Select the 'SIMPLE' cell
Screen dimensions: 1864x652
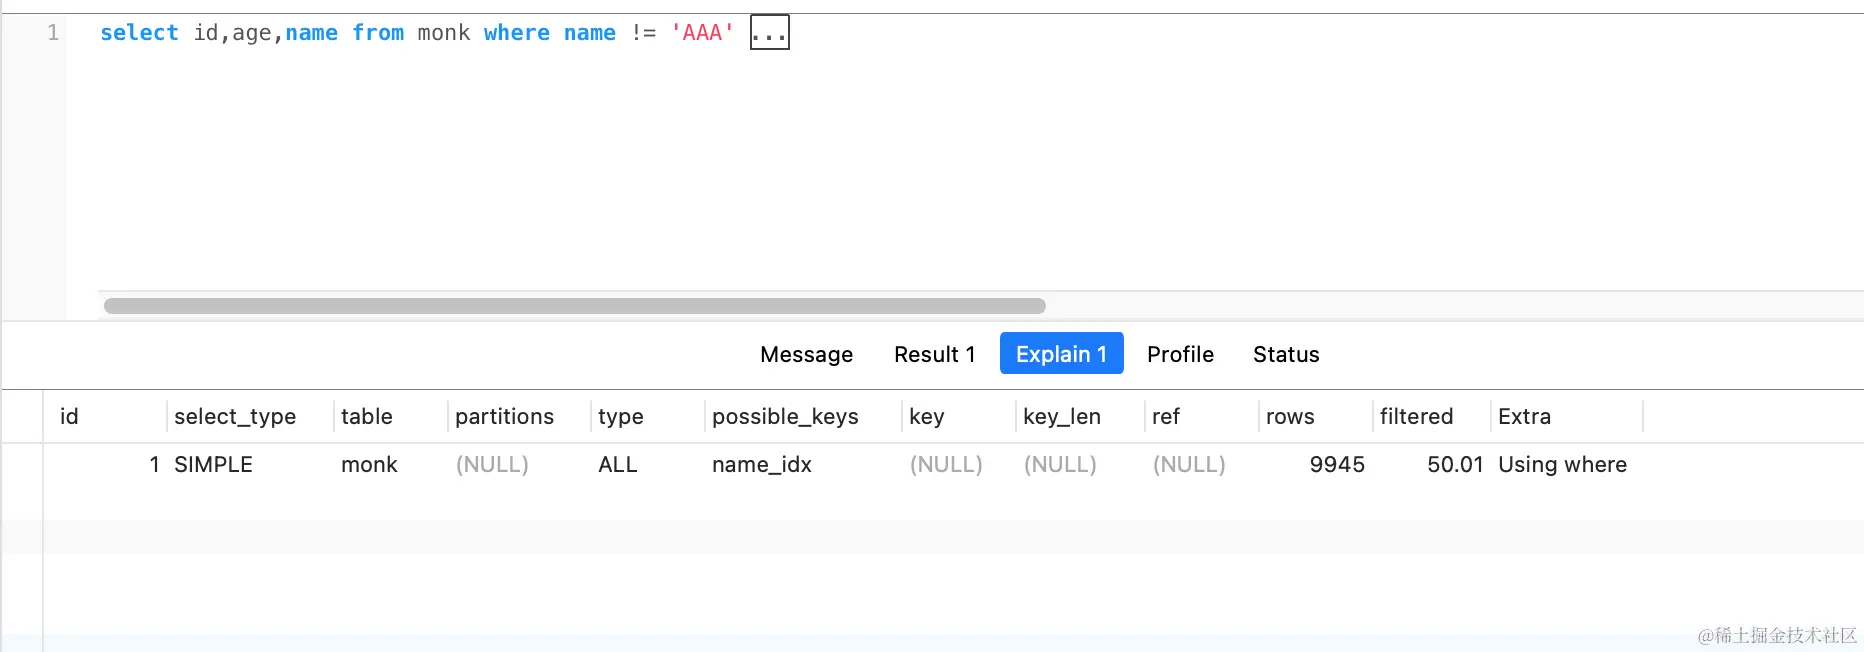tap(213, 464)
